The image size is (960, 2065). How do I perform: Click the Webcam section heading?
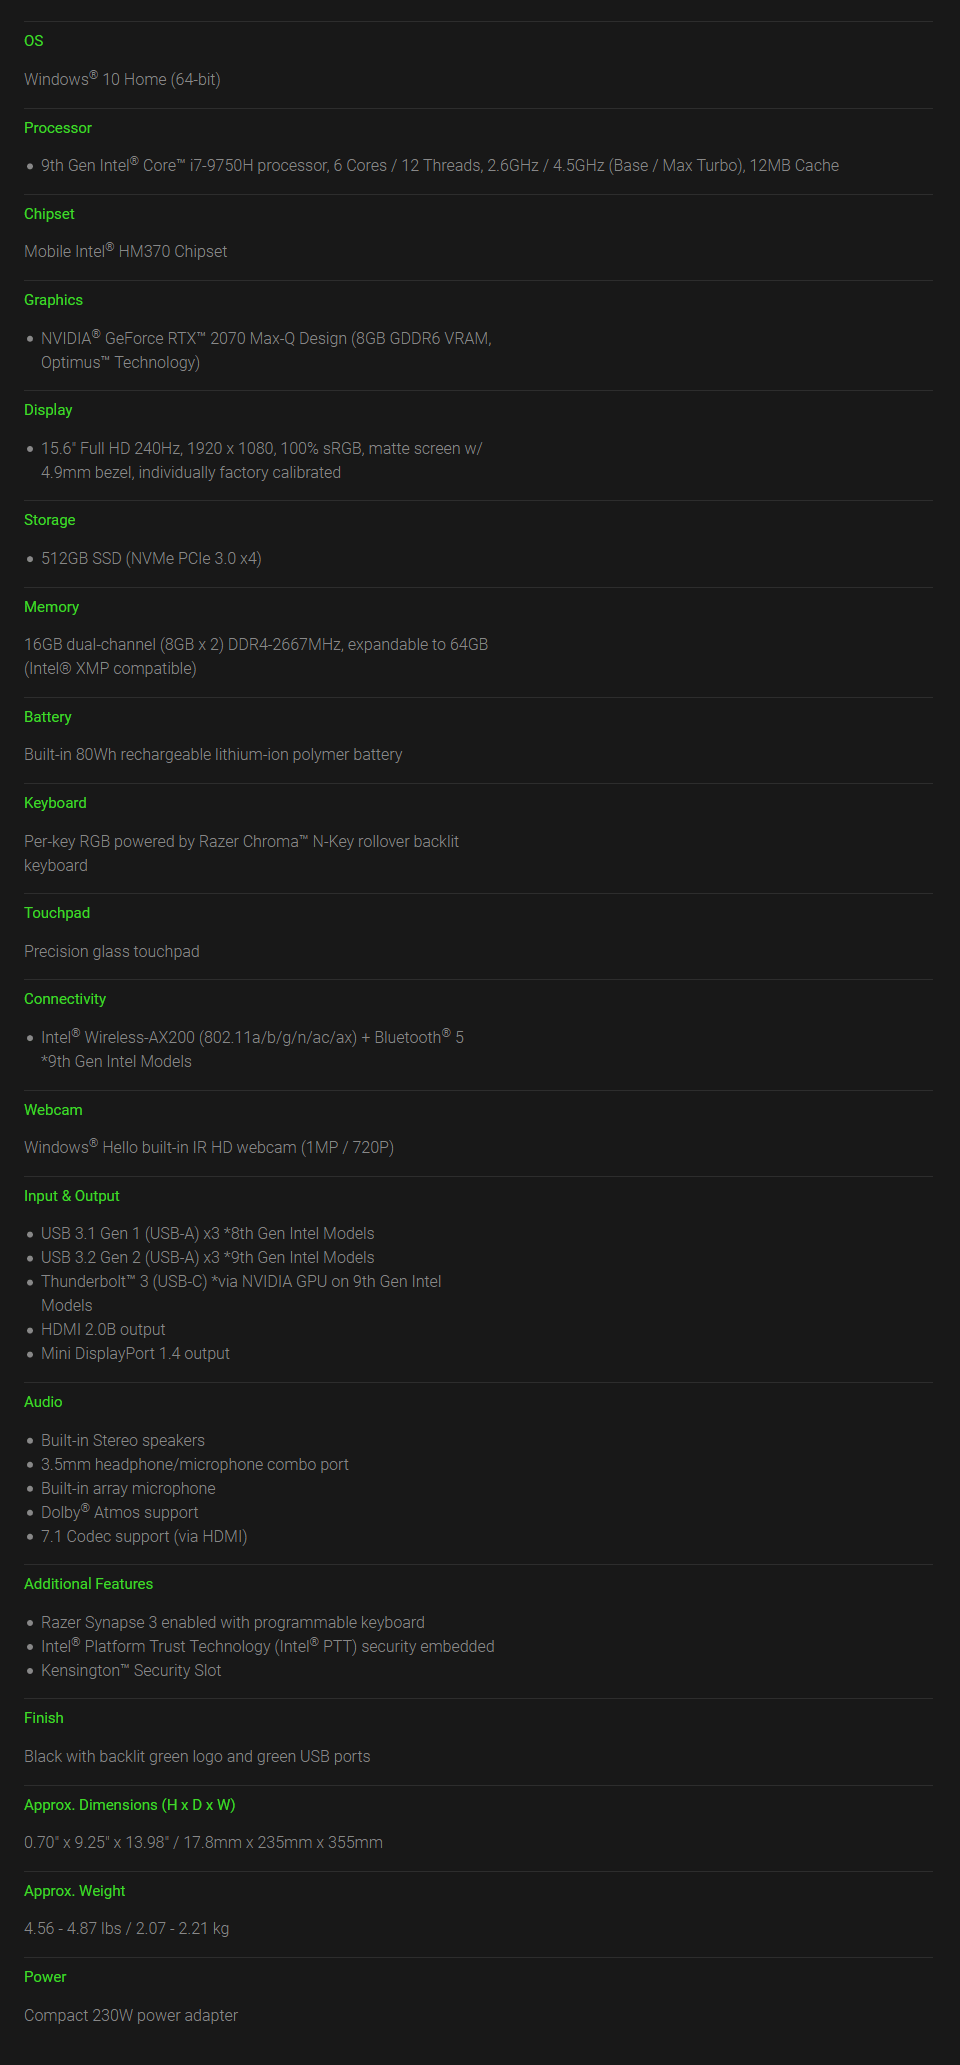pos(53,1110)
